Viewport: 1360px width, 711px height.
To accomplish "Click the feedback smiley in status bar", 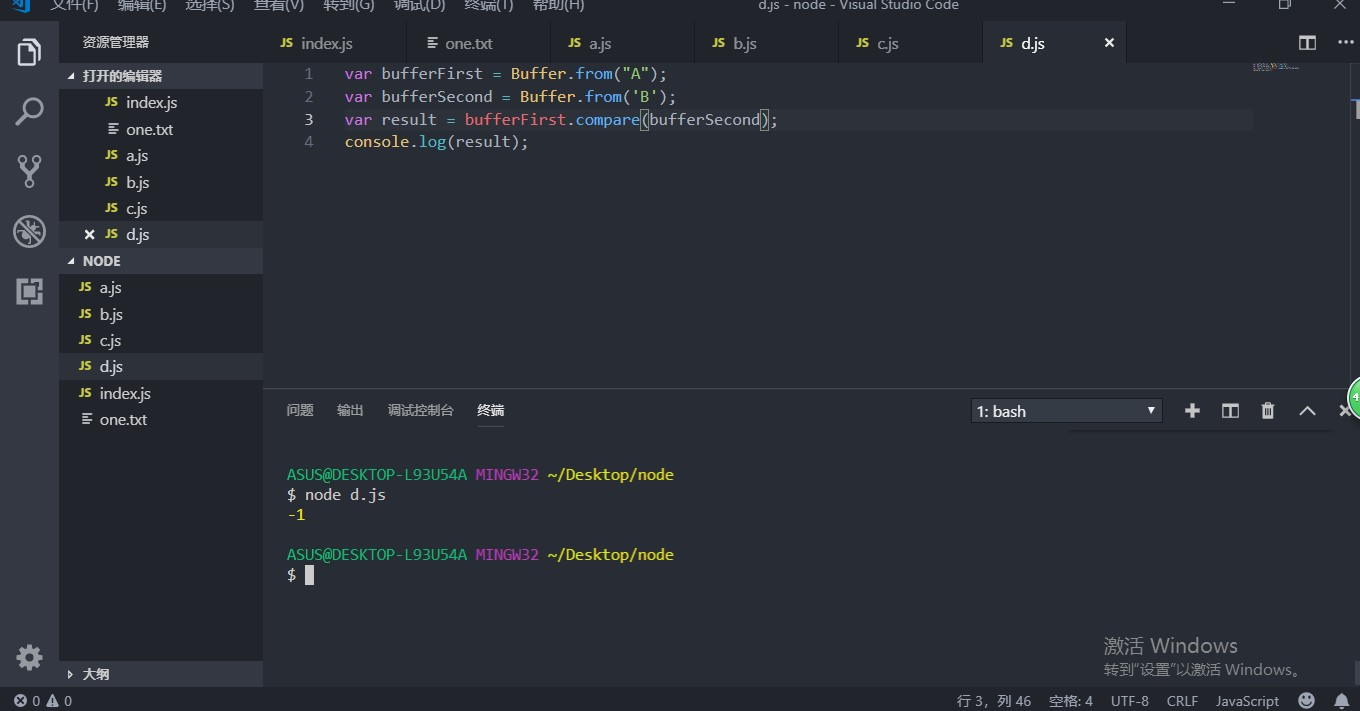I will [1306, 701].
